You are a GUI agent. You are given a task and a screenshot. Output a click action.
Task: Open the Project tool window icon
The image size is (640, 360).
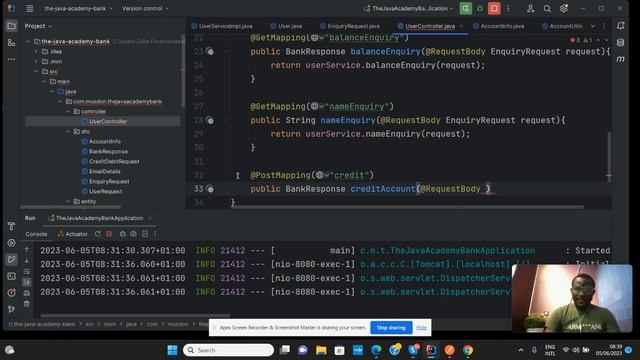[11, 26]
